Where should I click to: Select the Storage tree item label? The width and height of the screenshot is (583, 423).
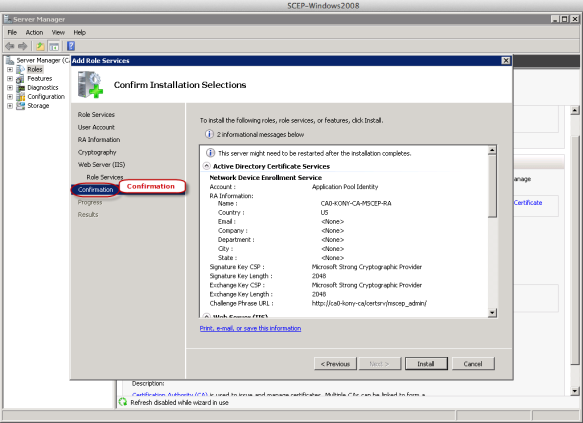38,106
